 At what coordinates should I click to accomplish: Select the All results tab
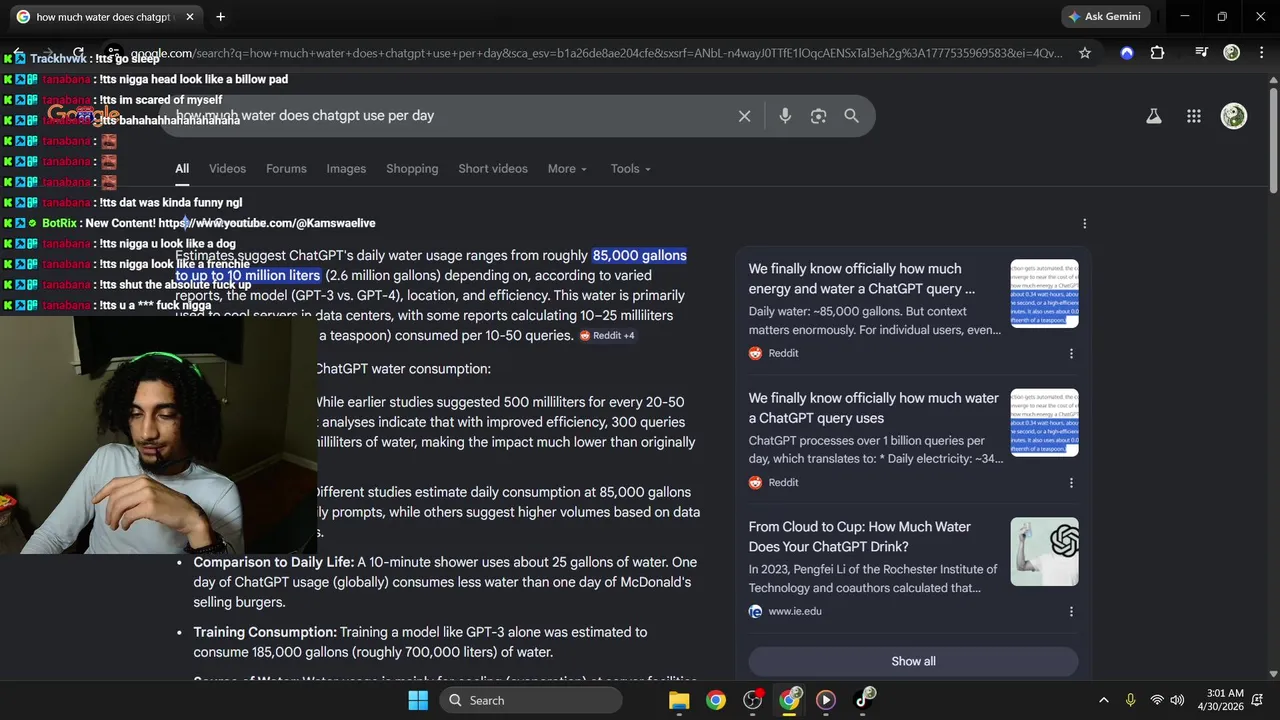click(x=182, y=169)
